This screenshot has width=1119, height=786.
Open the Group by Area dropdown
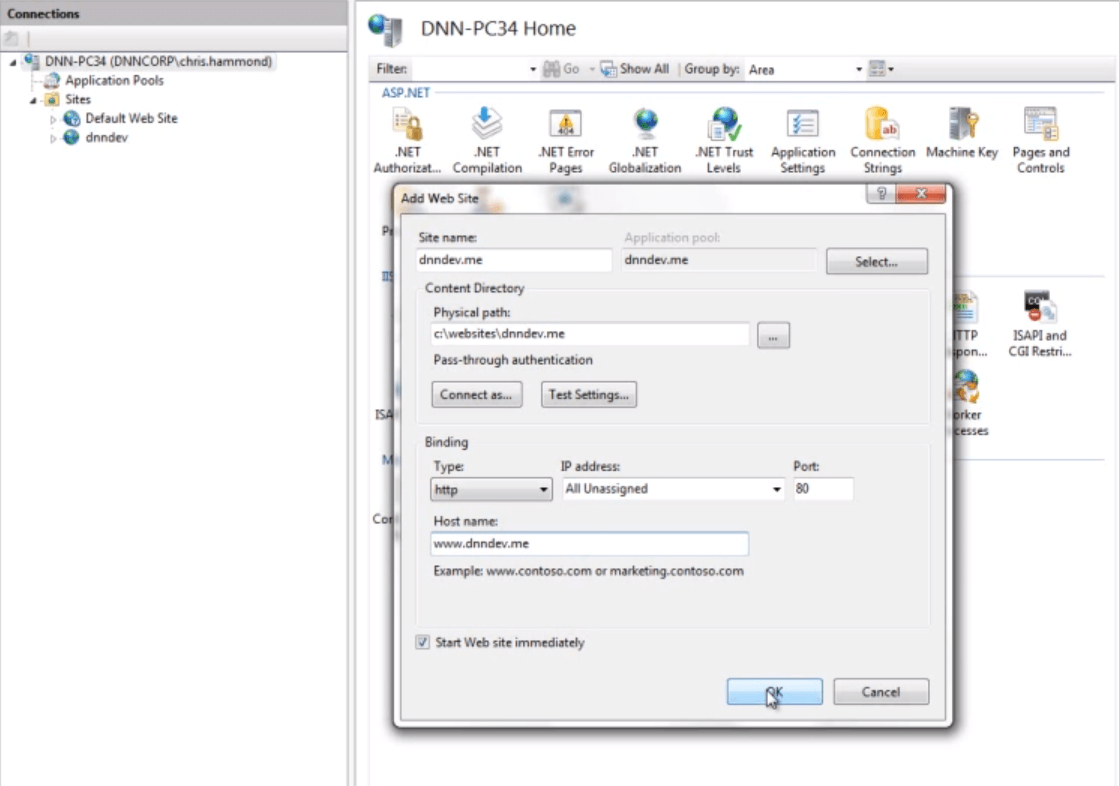858,69
